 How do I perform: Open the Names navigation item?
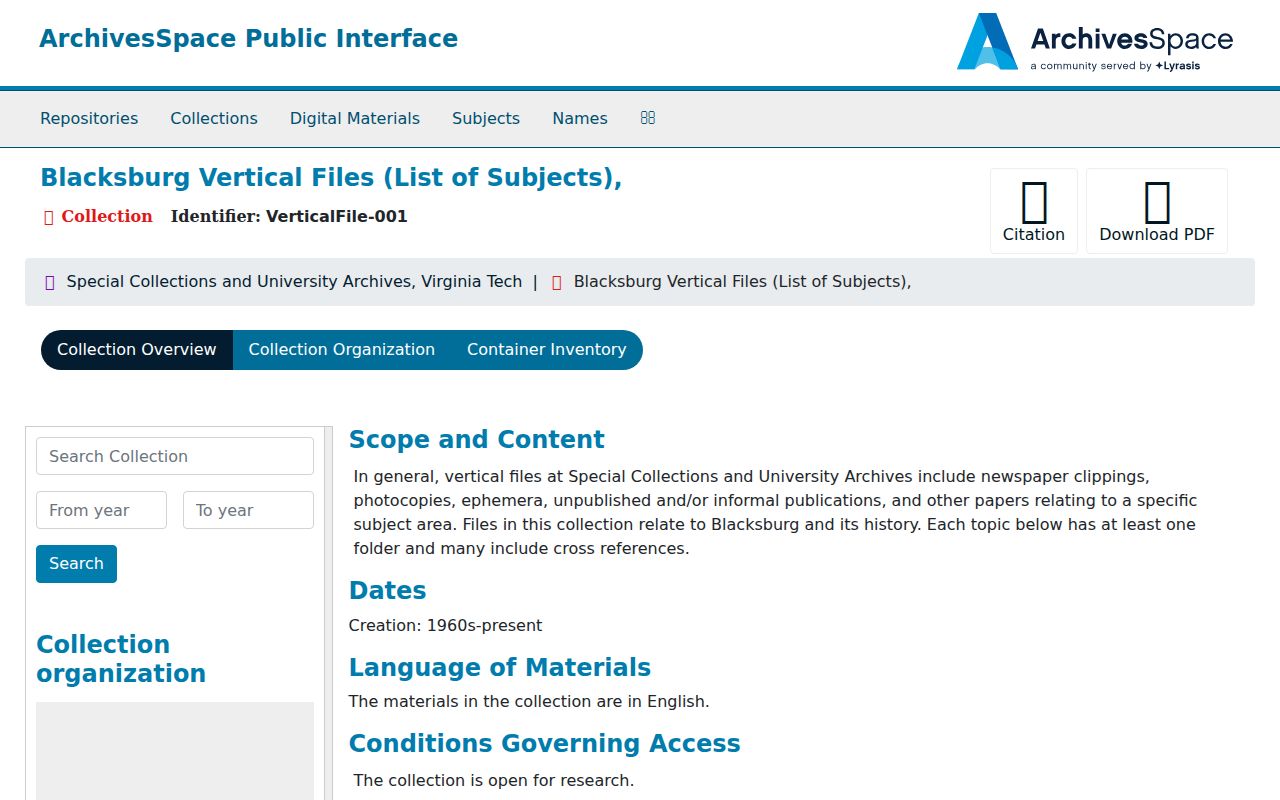(580, 118)
